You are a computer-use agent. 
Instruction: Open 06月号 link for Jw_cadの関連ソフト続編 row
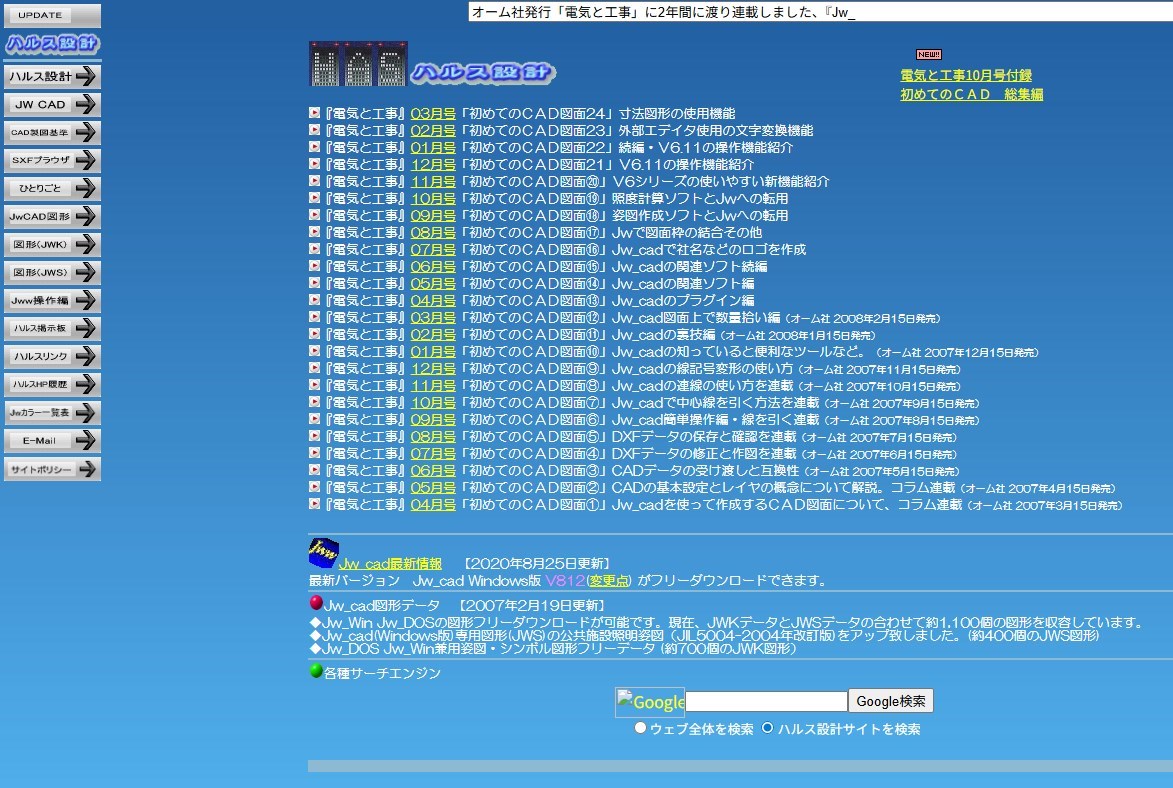(x=433, y=267)
